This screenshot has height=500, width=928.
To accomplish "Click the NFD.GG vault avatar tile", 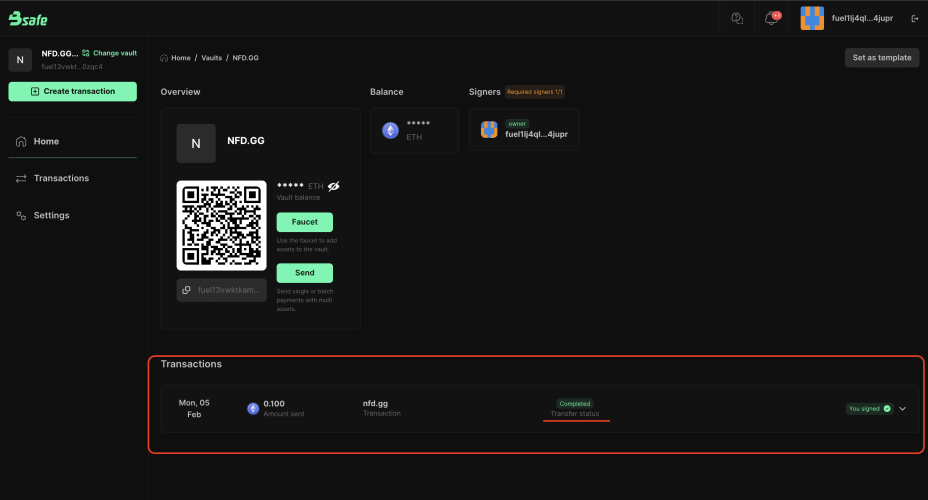I will tap(196, 143).
